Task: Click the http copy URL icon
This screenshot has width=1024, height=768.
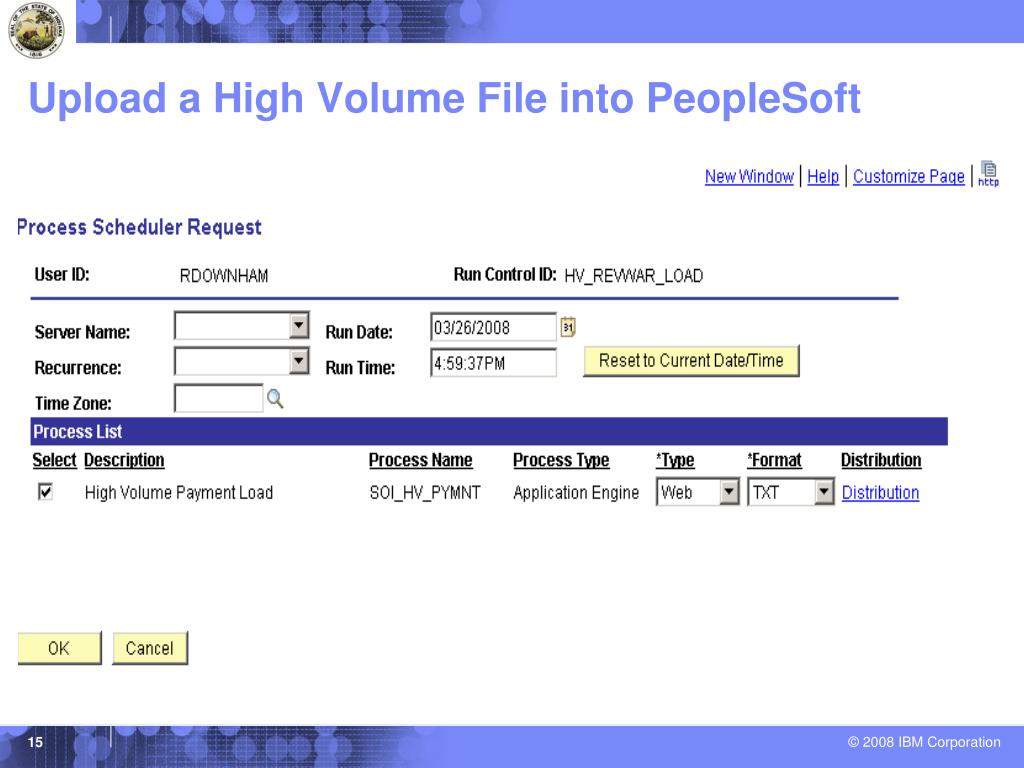Action: point(988,174)
